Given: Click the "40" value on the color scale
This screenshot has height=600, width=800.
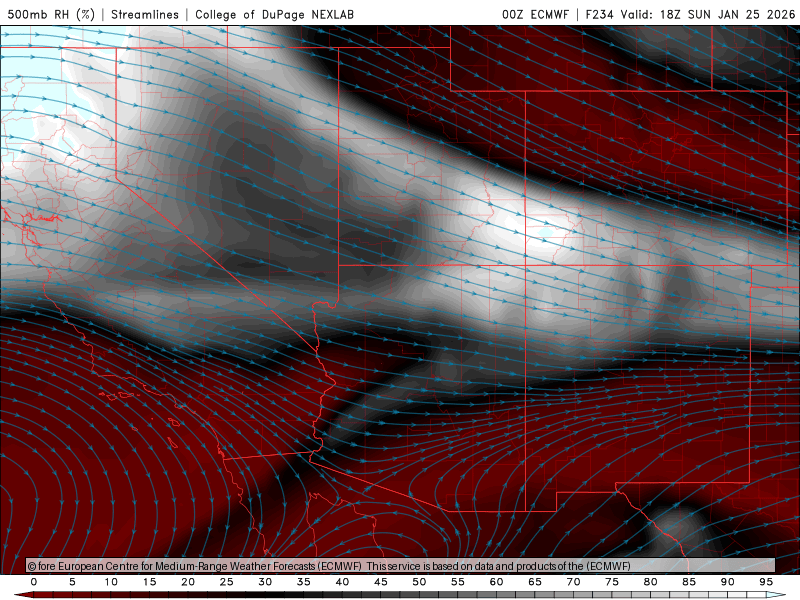Looking at the screenshot, I should tap(342, 582).
